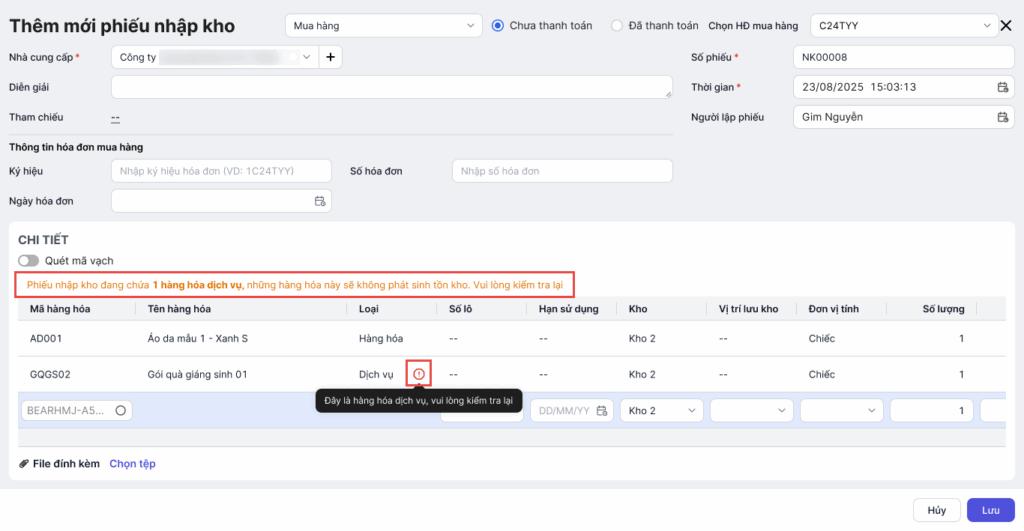1024x531 pixels.
Task: Select the Đã thanh toán radio option
Action: point(616,26)
